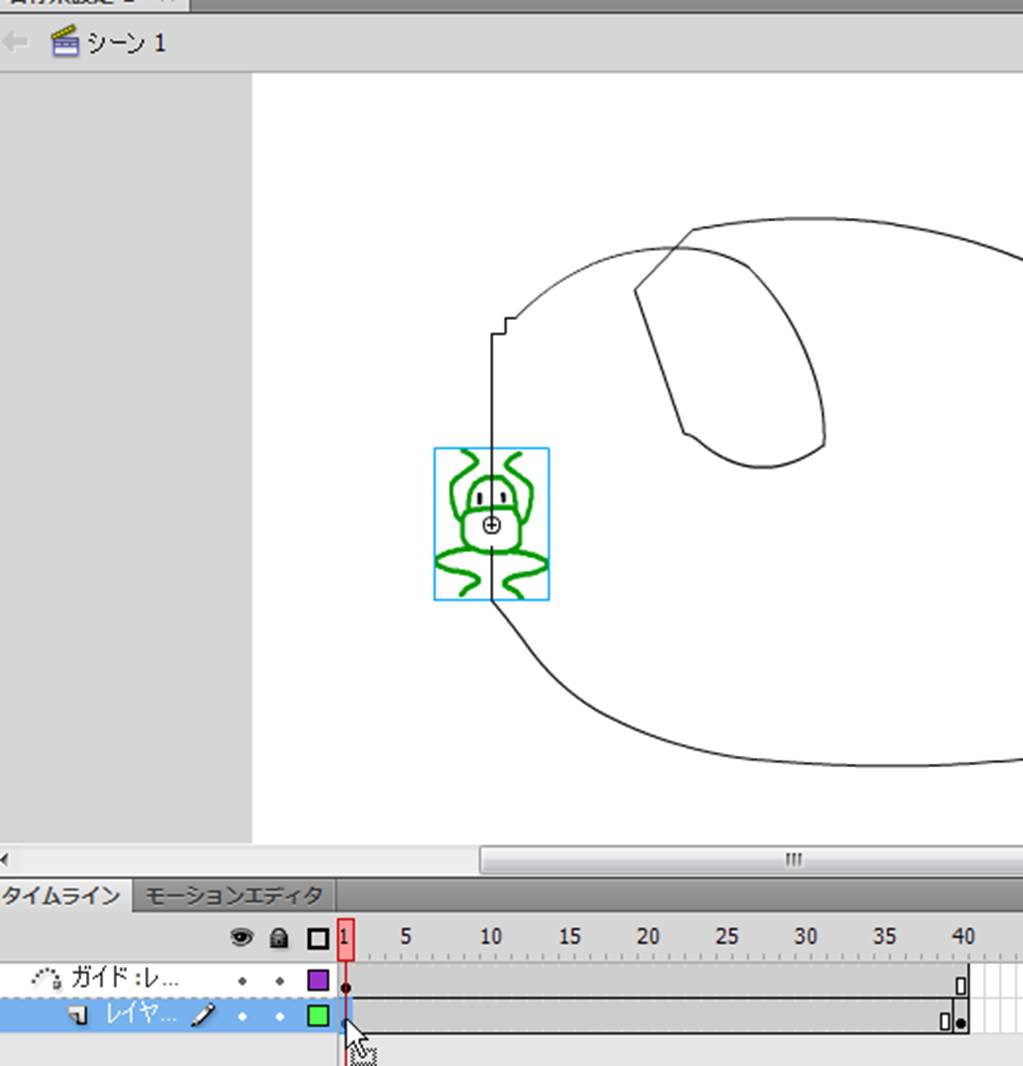Viewport: 1023px width, 1066px height.
Task: Click the シーン 1 label
Action: [x=126, y=43]
